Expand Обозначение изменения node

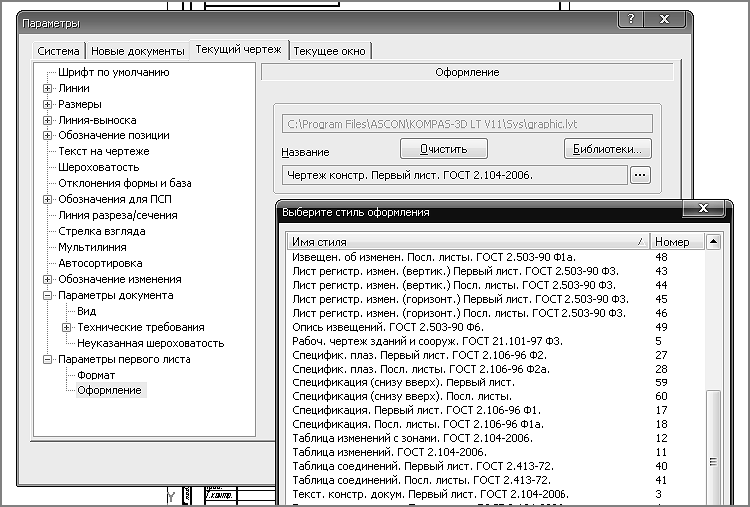point(47,279)
